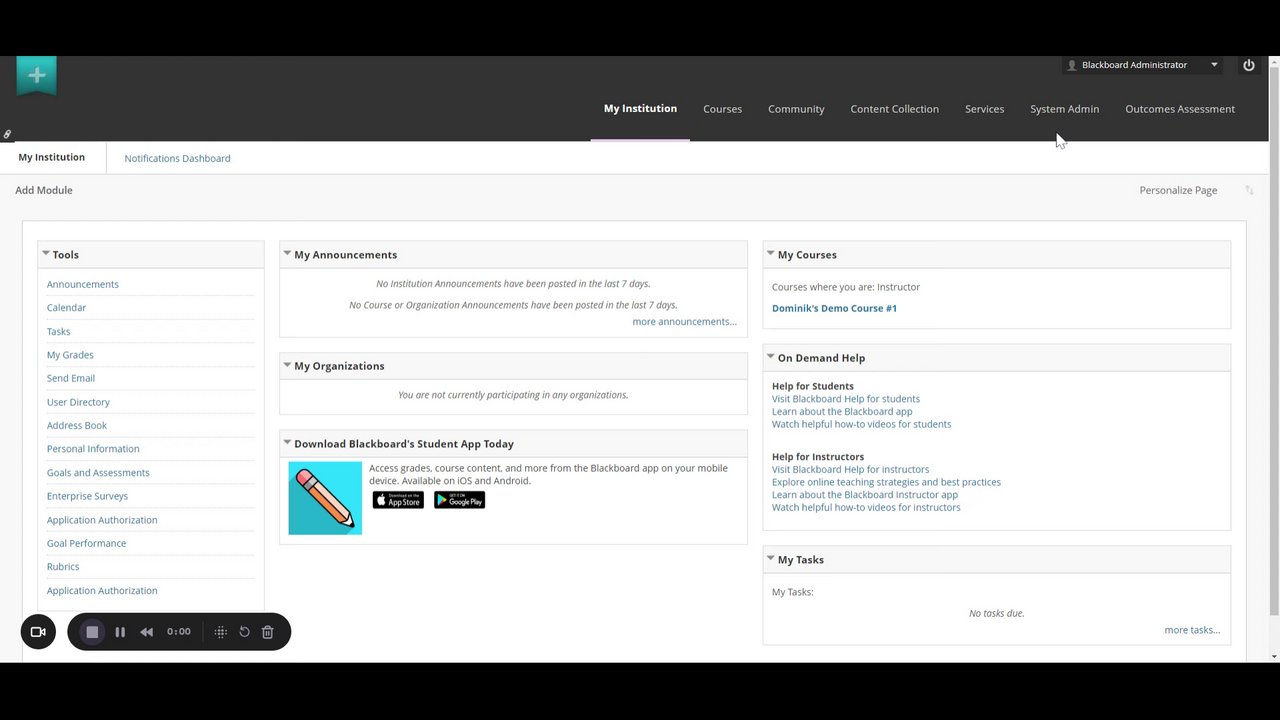This screenshot has height=720, width=1280.
Task: Click the Google Play download badge
Action: pyautogui.click(x=459, y=500)
